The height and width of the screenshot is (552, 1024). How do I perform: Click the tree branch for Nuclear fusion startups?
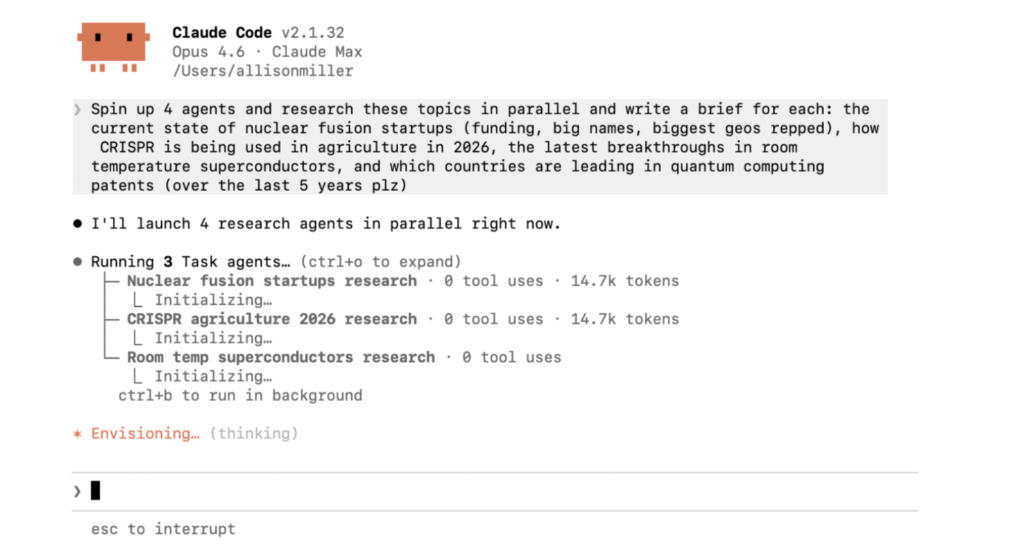click(111, 281)
